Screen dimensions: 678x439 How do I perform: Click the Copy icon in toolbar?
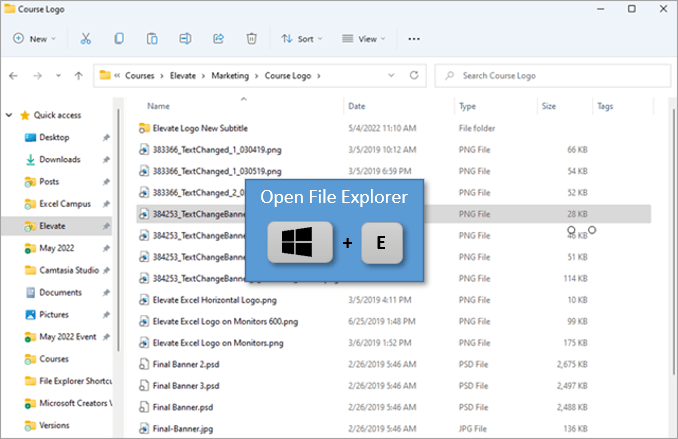coord(119,39)
